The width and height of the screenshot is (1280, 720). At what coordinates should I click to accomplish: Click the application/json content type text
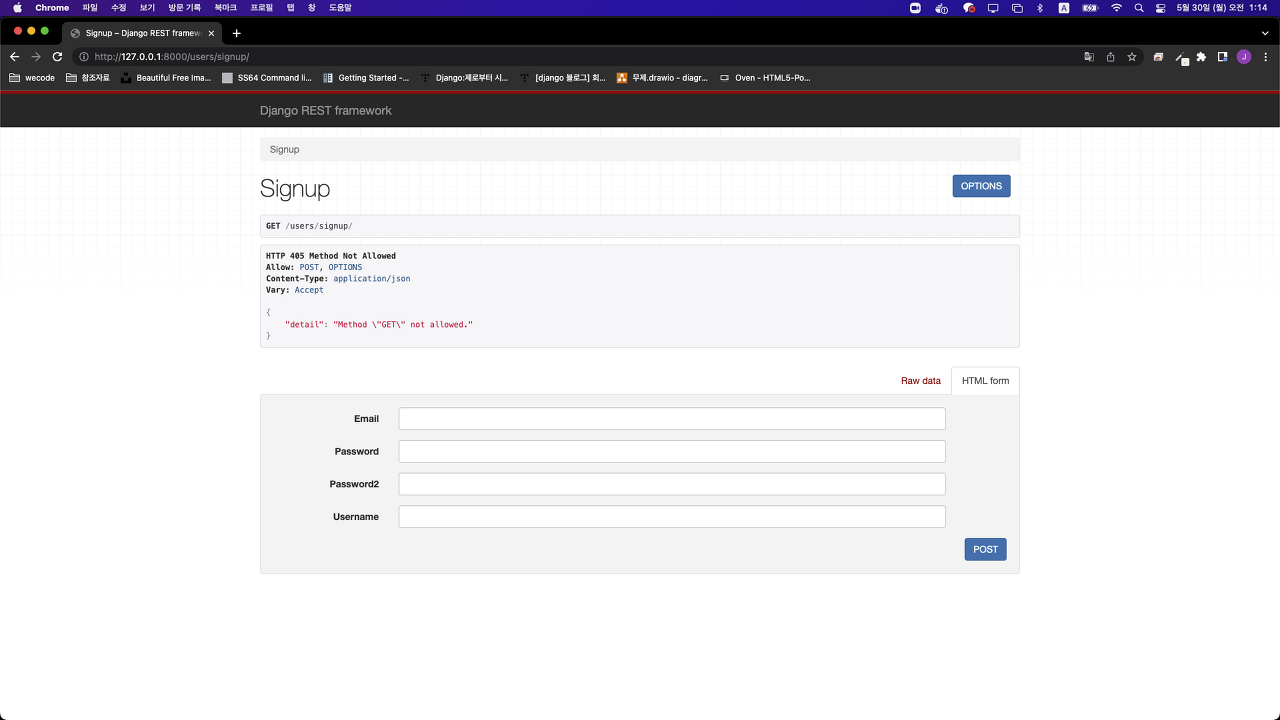371,278
